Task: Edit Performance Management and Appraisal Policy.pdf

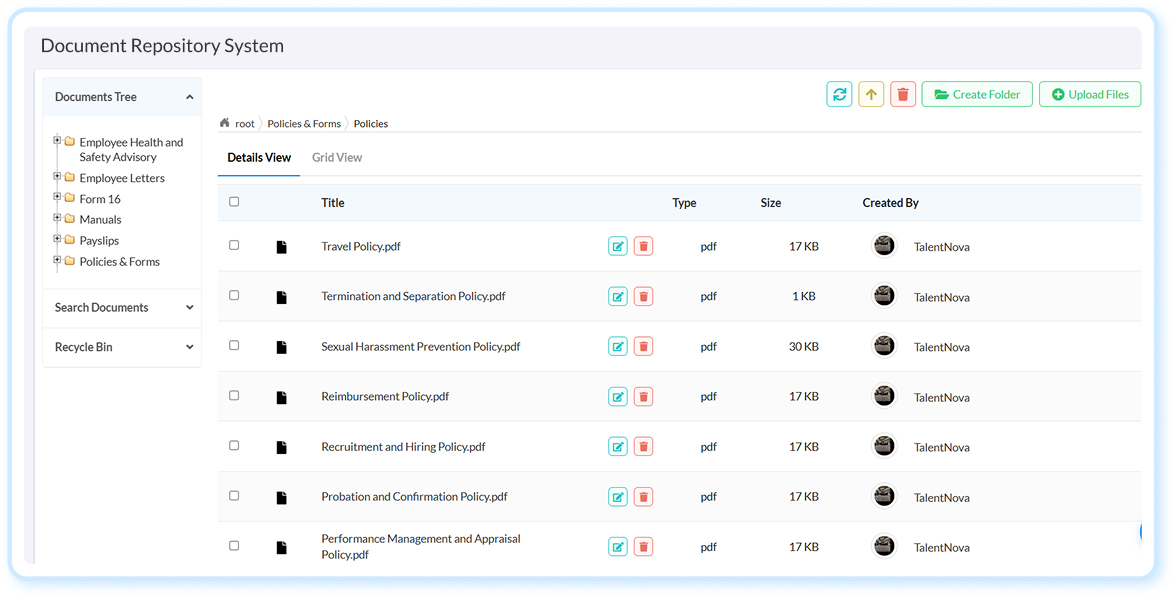Action: pos(617,546)
